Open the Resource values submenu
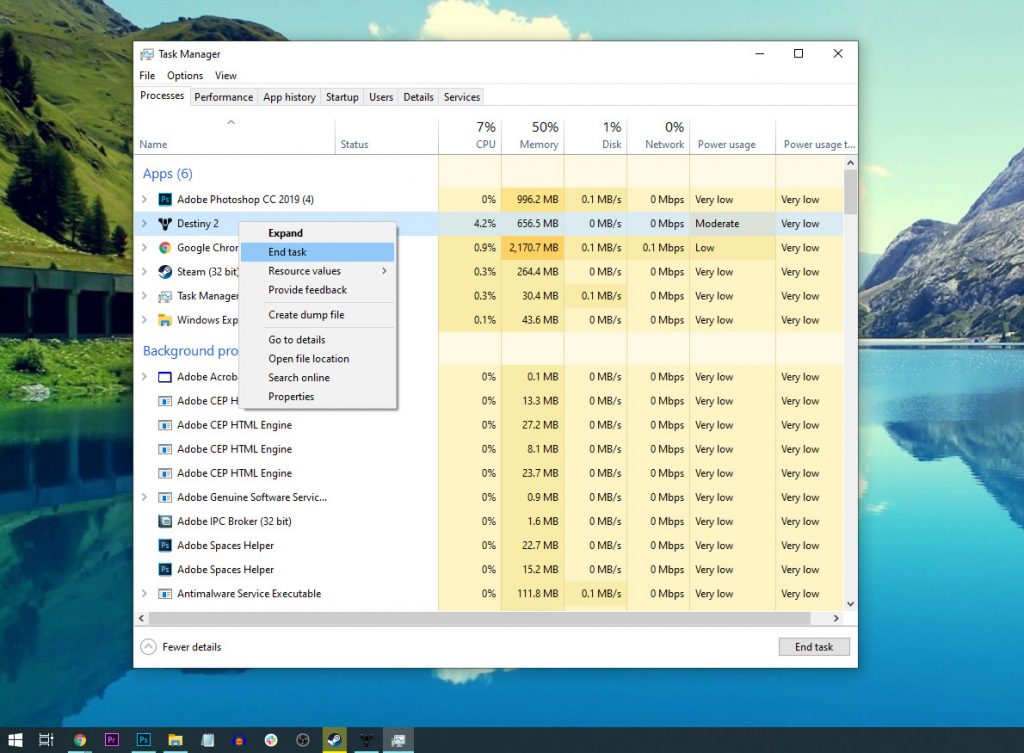This screenshot has height=753, width=1024. point(317,271)
